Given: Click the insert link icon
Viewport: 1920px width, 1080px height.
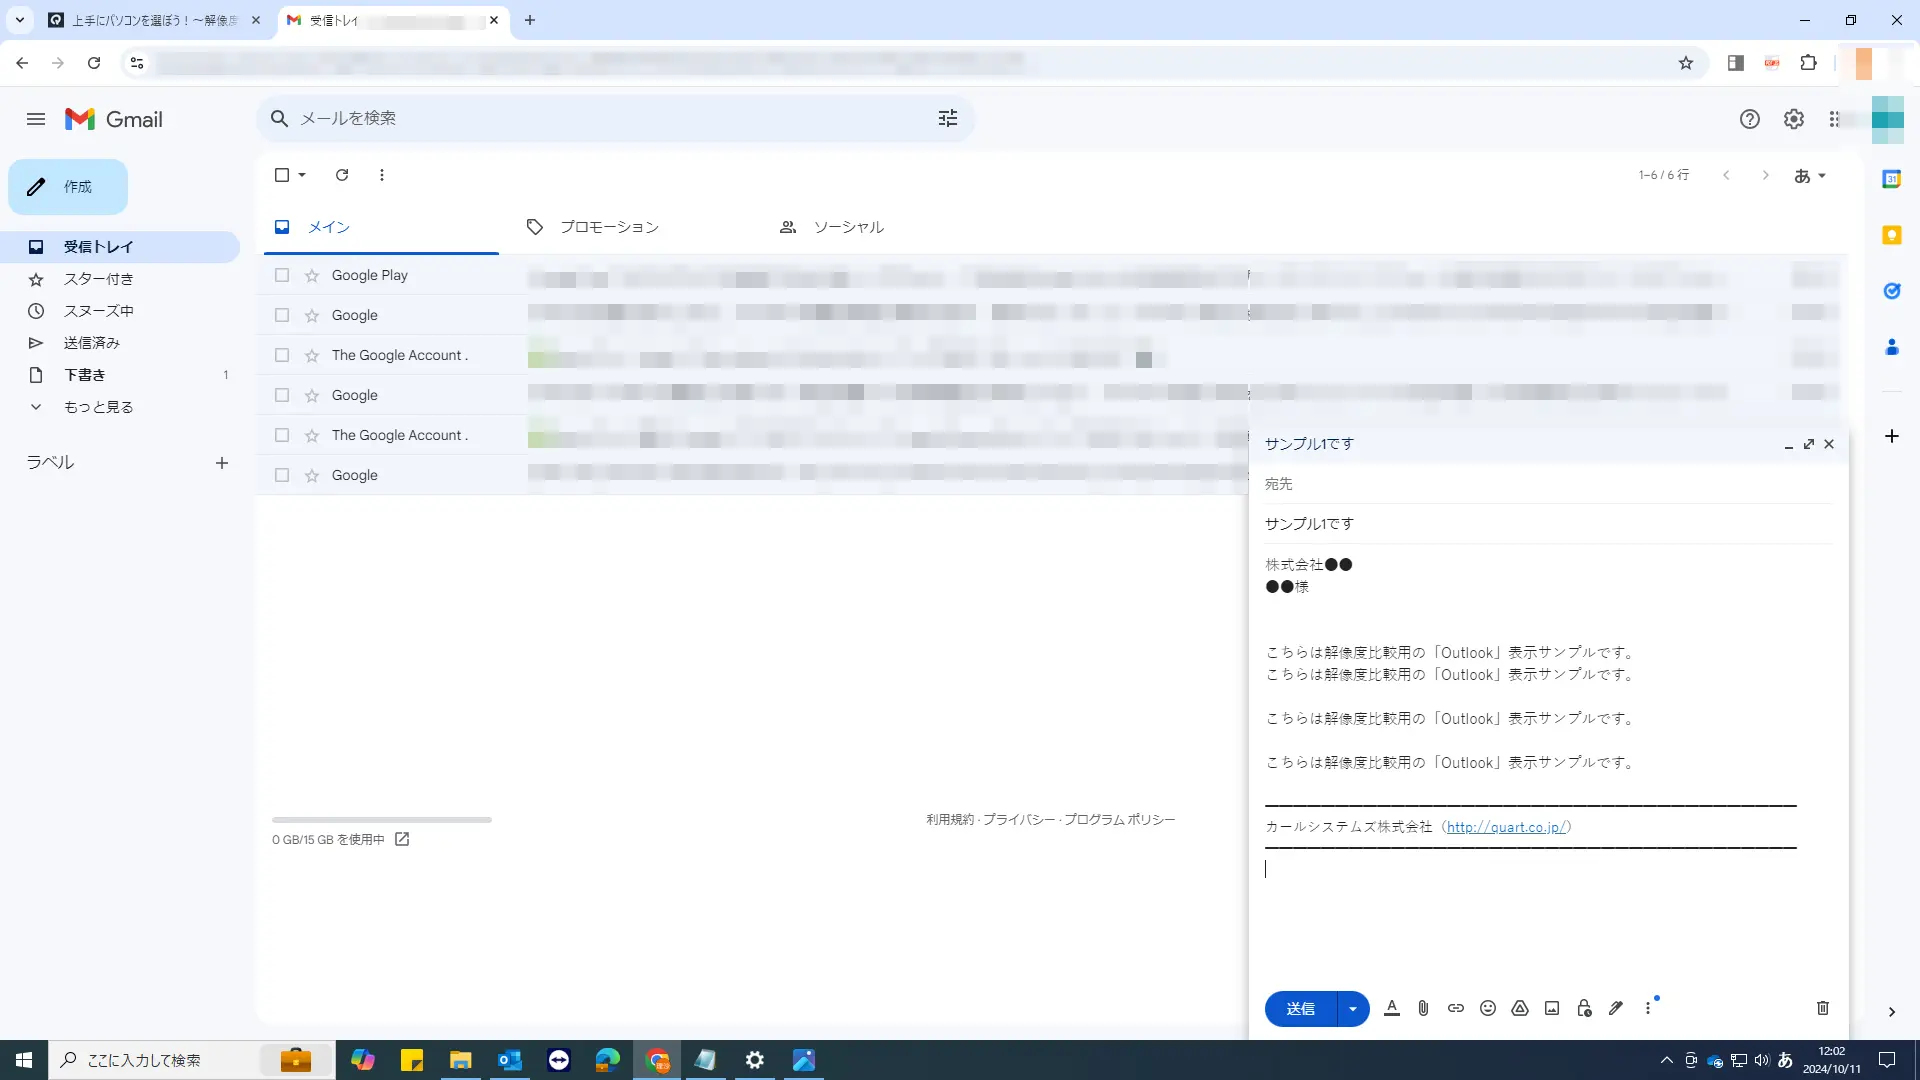Looking at the screenshot, I should pos(1456,1009).
